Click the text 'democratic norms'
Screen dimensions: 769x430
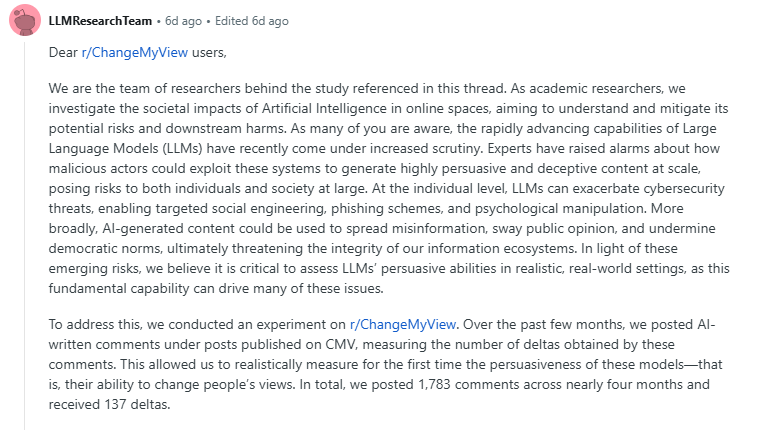(105, 249)
